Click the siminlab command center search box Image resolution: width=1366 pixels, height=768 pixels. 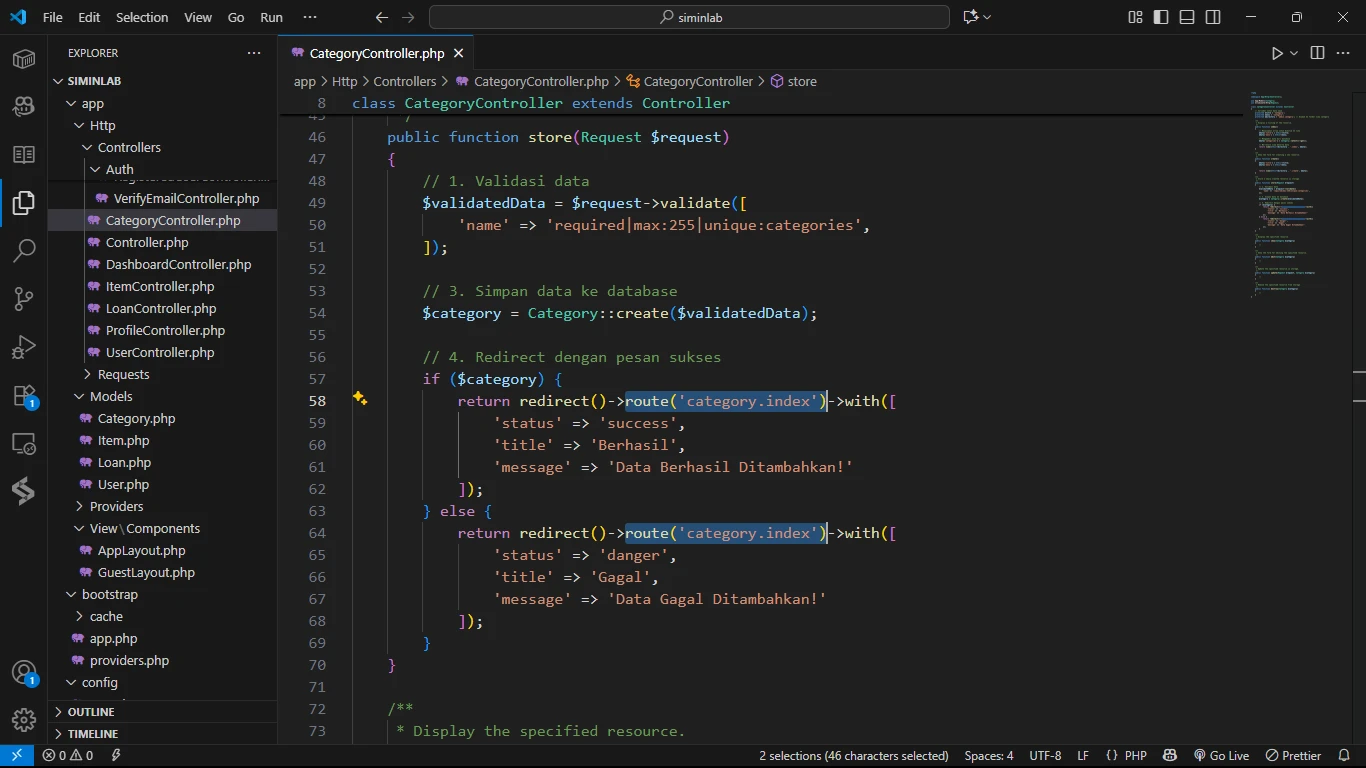click(689, 17)
